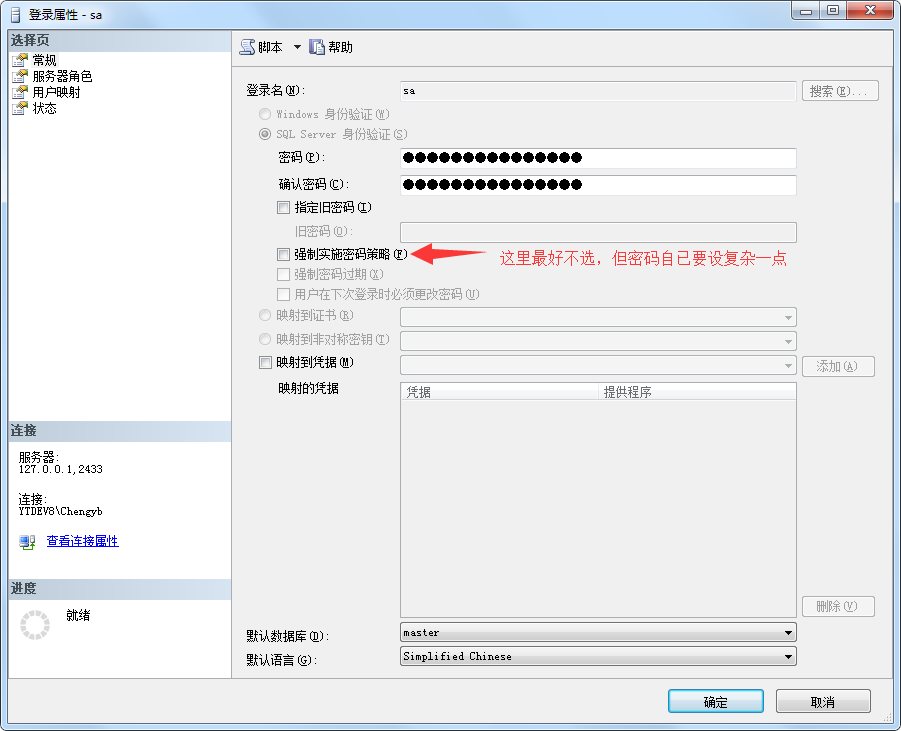Image resolution: width=901 pixels, height=731 pixels.
Task: Click the 添加 button
Action: (x=838, y=367)
